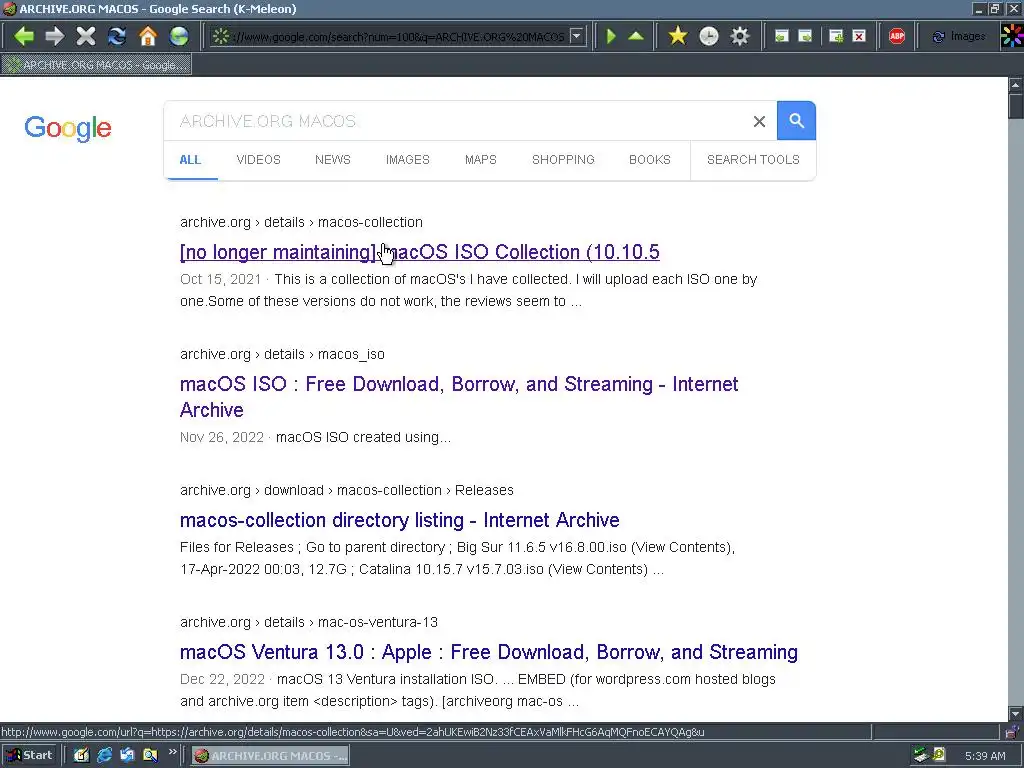Open the macOS Ventura 13.0 result link
This screenshot has width=1024, height=768.
tap(488, 652)
